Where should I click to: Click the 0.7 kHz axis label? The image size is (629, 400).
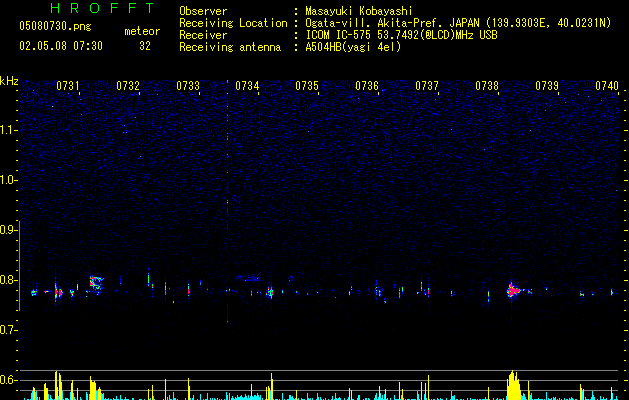pos(8,330)
